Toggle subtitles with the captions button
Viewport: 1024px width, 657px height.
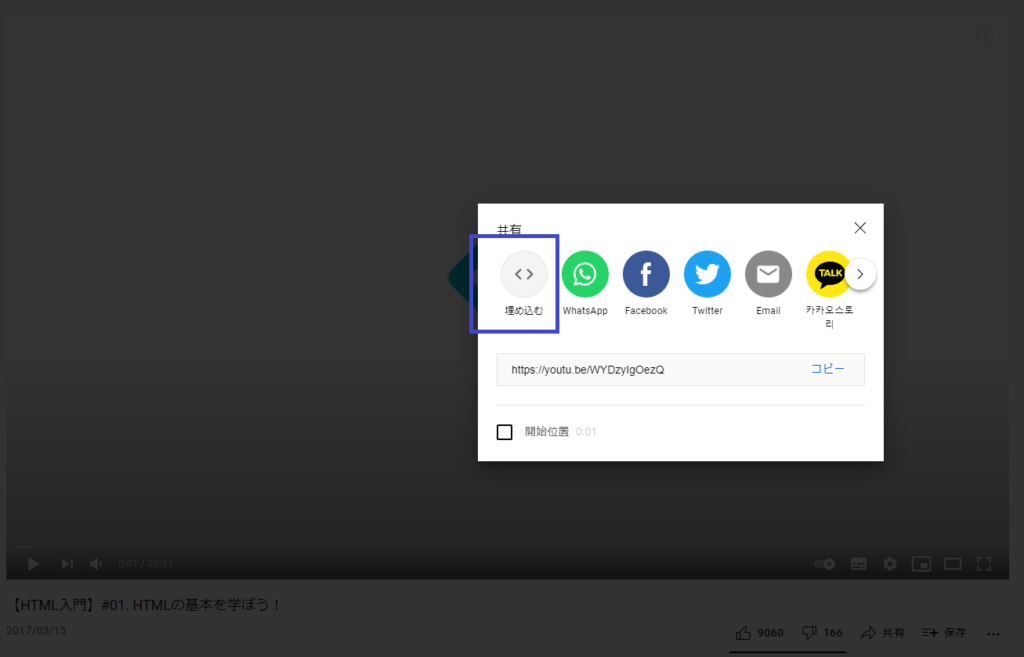858,564
